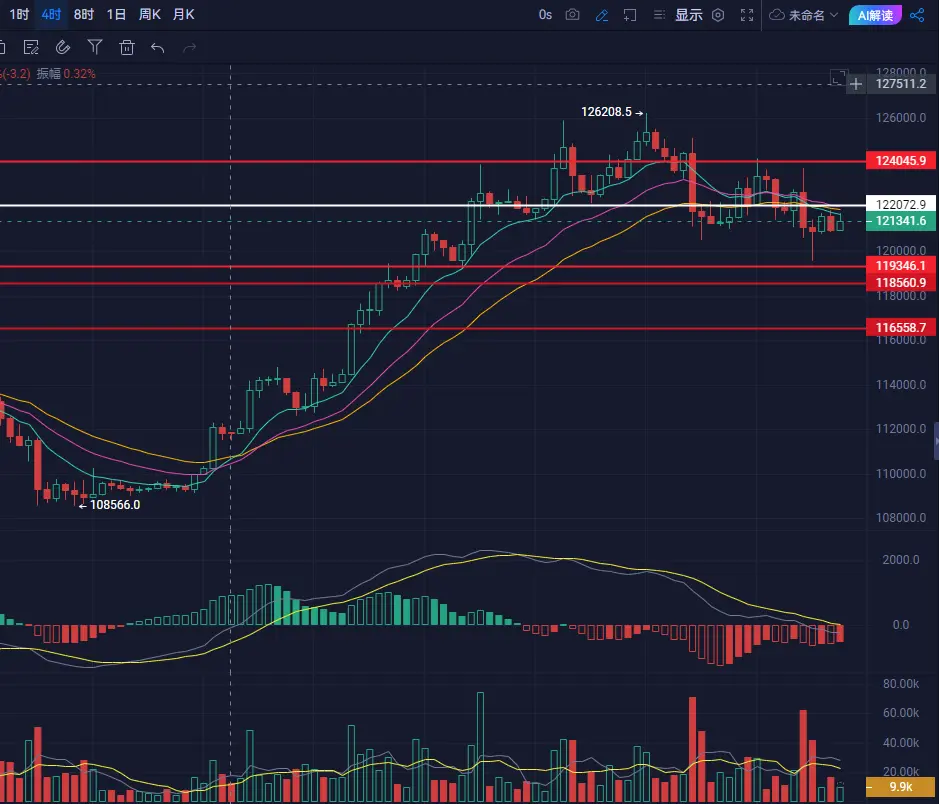Image resolution: width=939 pixels, height=804 pixels.
Task: Select the 116558.7 red price label
Action: coord(901,327)
